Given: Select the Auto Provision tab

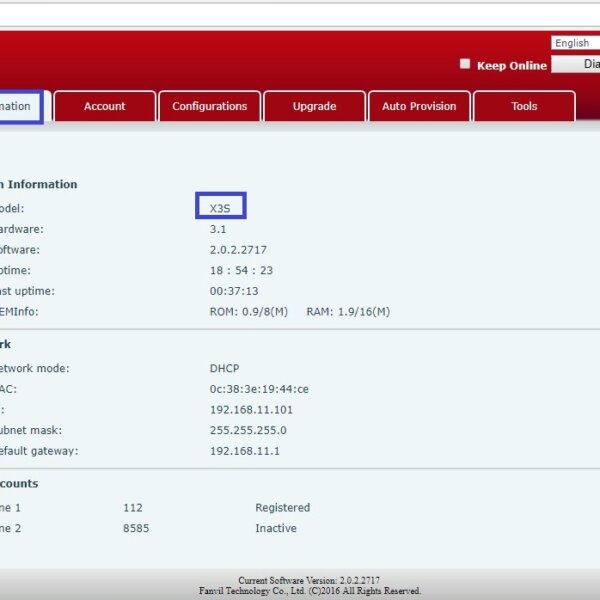Looking at the screenshot, I should pyautogui.click(x=419, y=107).
